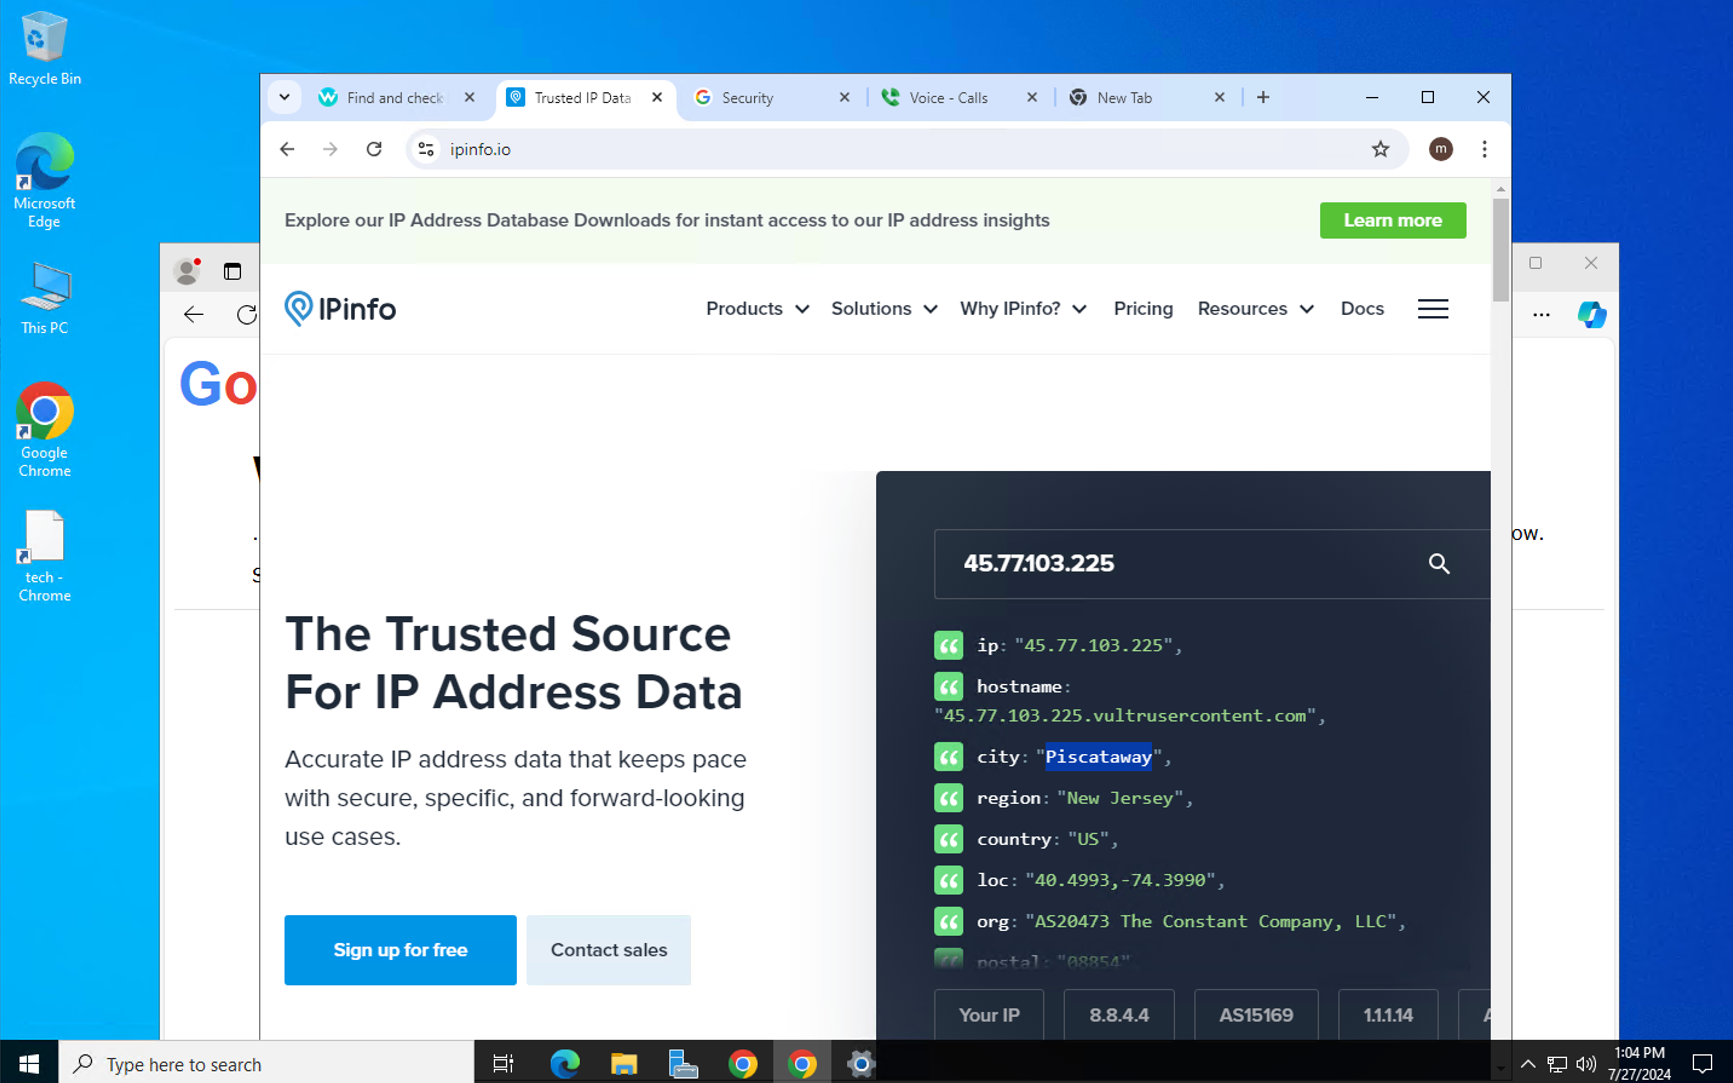The image size is (1733, 1083).
Task: Click the taskbar search box
Action: click(266, 1064)
